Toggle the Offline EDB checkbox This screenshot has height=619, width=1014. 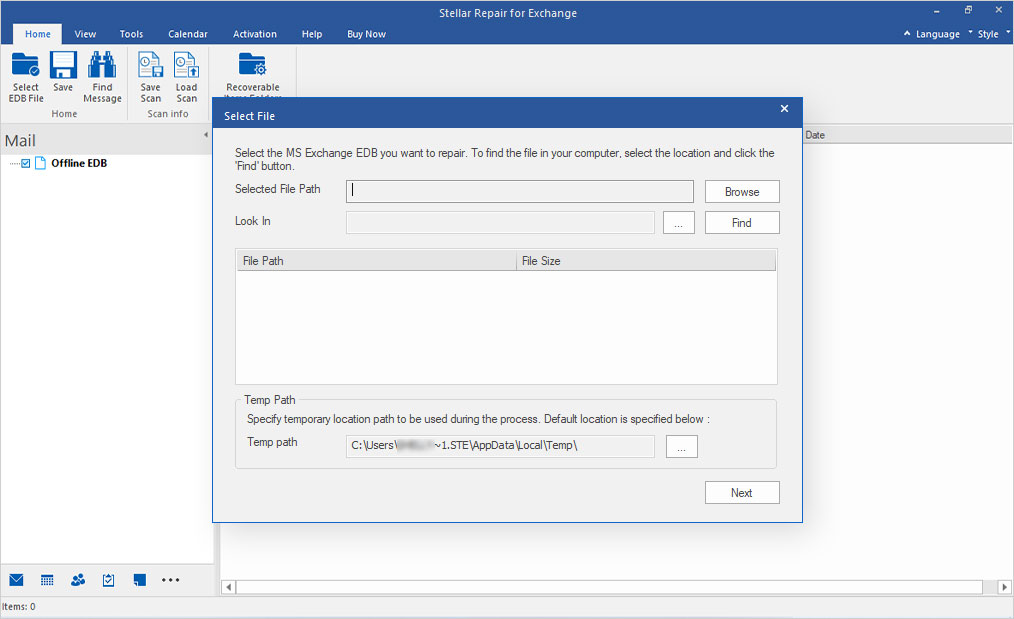click(x=24, y=162)
